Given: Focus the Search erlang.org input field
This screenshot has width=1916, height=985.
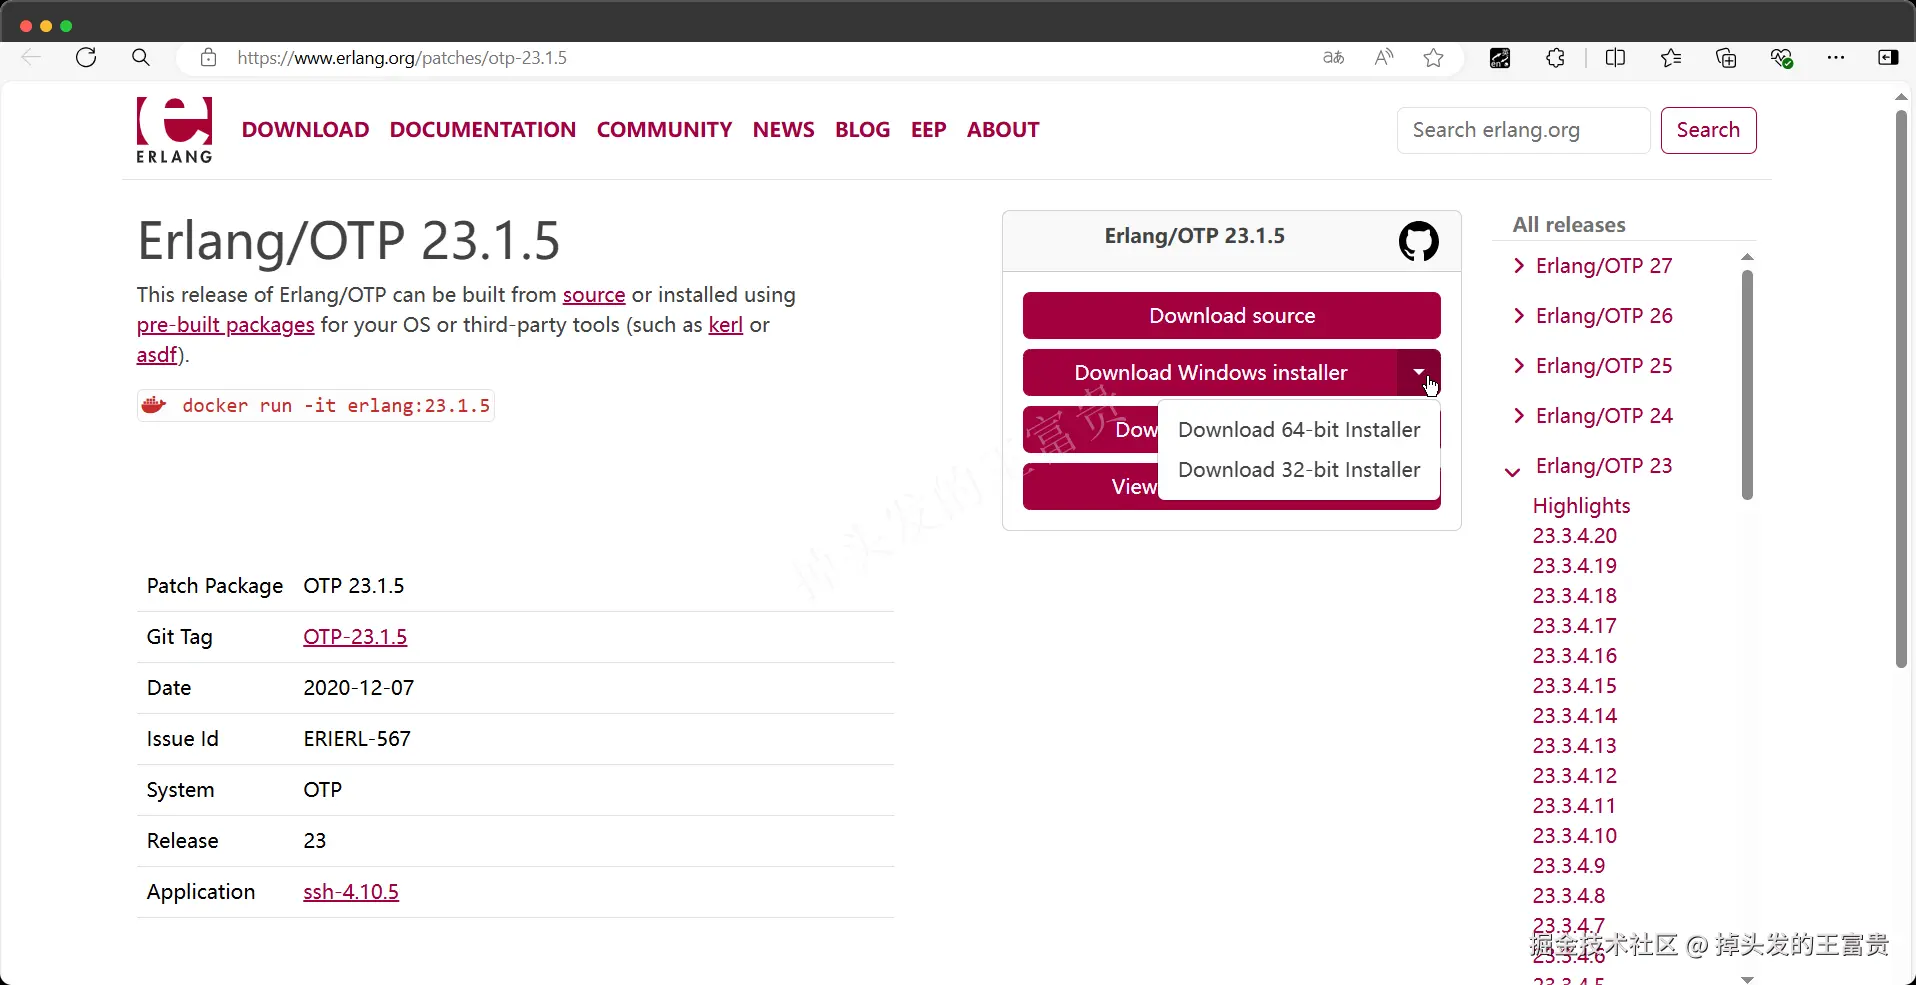Looking at the screenshot, I should [x=1523, y=130].
